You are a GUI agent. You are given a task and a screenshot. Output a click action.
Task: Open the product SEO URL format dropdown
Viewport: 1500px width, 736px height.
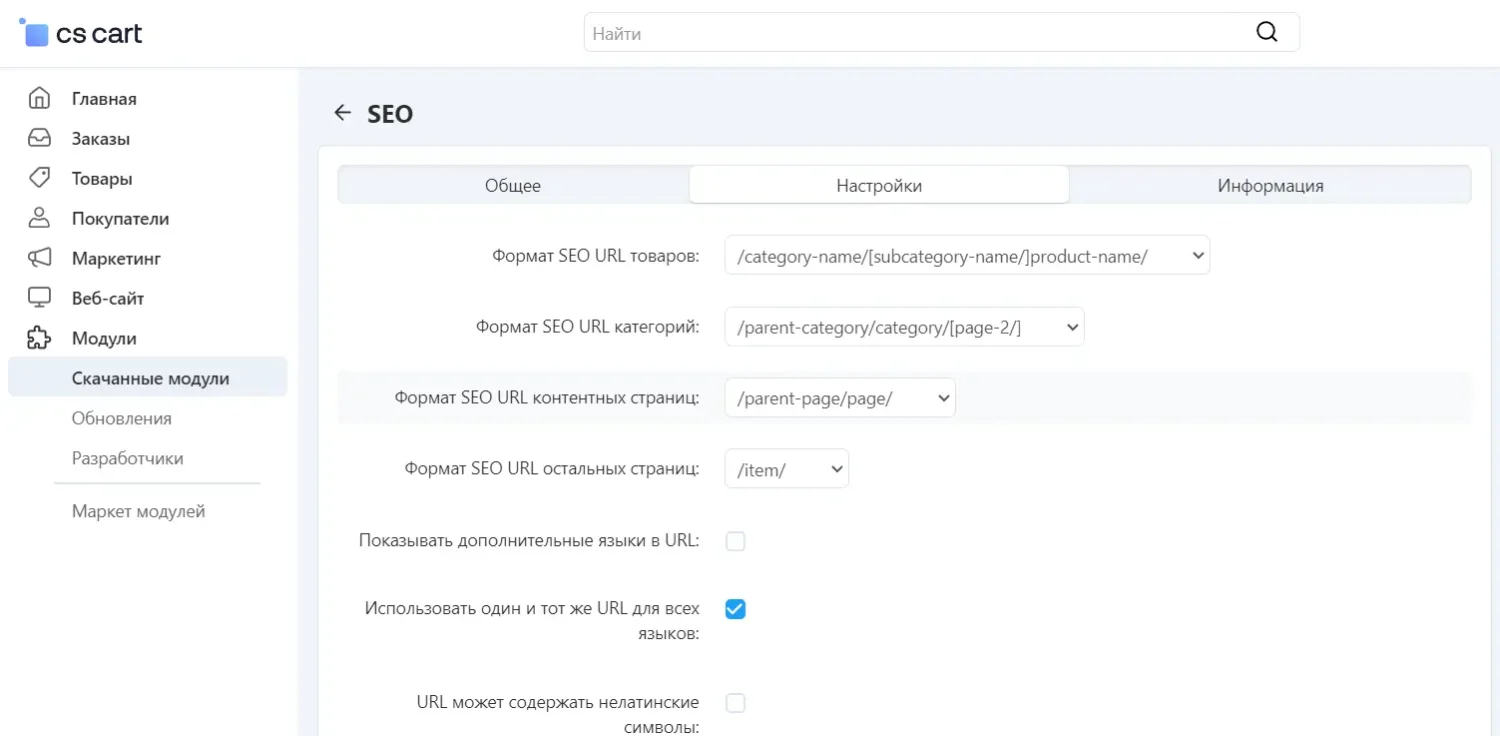click(967, 255)
